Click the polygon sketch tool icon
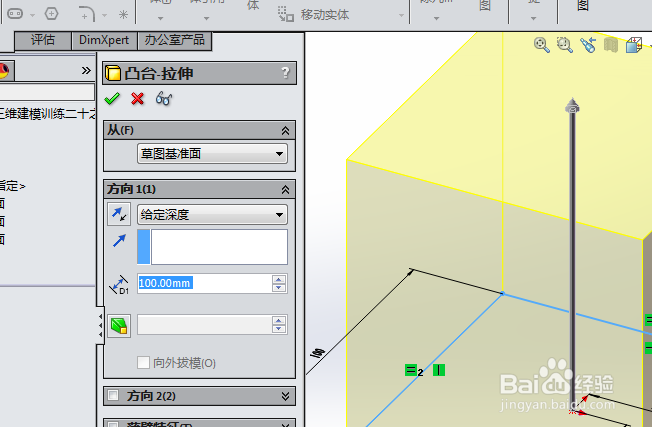This screenshot has width=652, height=427. tap(51, 14)
